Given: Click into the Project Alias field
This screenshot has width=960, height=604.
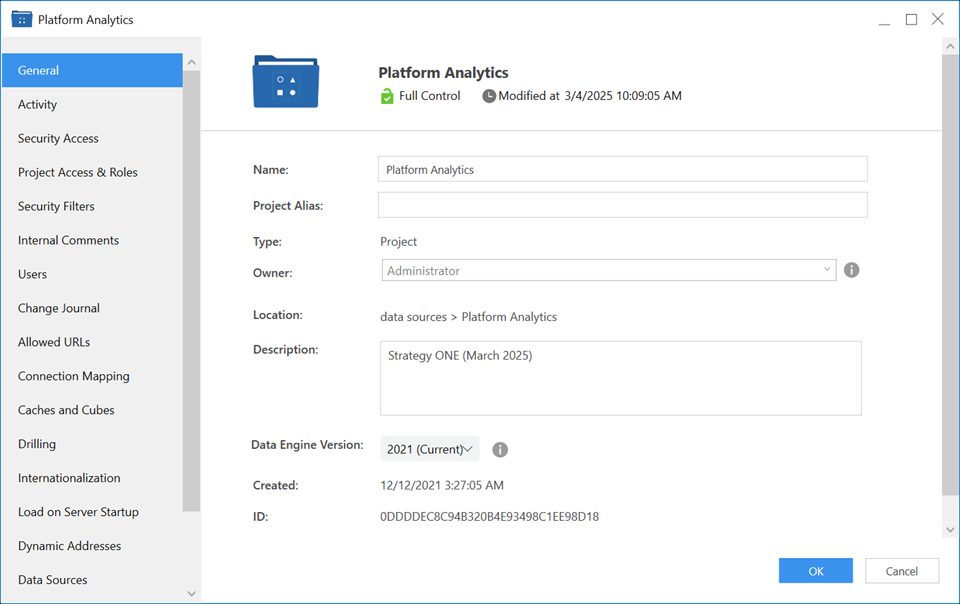Looking at the screenshot, I should click(622, 205).
